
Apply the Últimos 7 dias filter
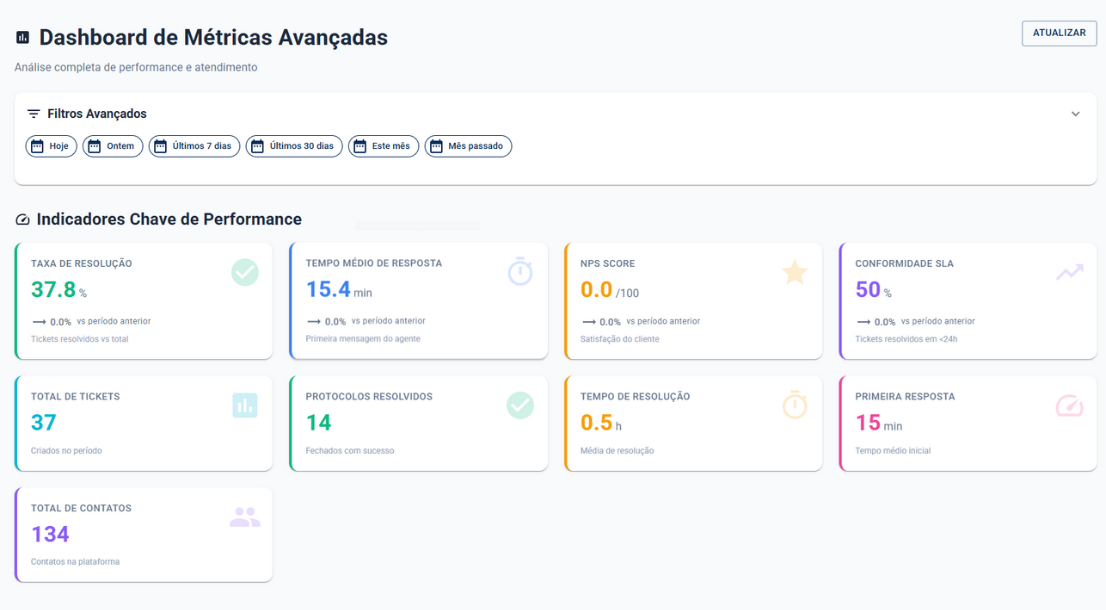pyautogui.click(x=194, y=146)
